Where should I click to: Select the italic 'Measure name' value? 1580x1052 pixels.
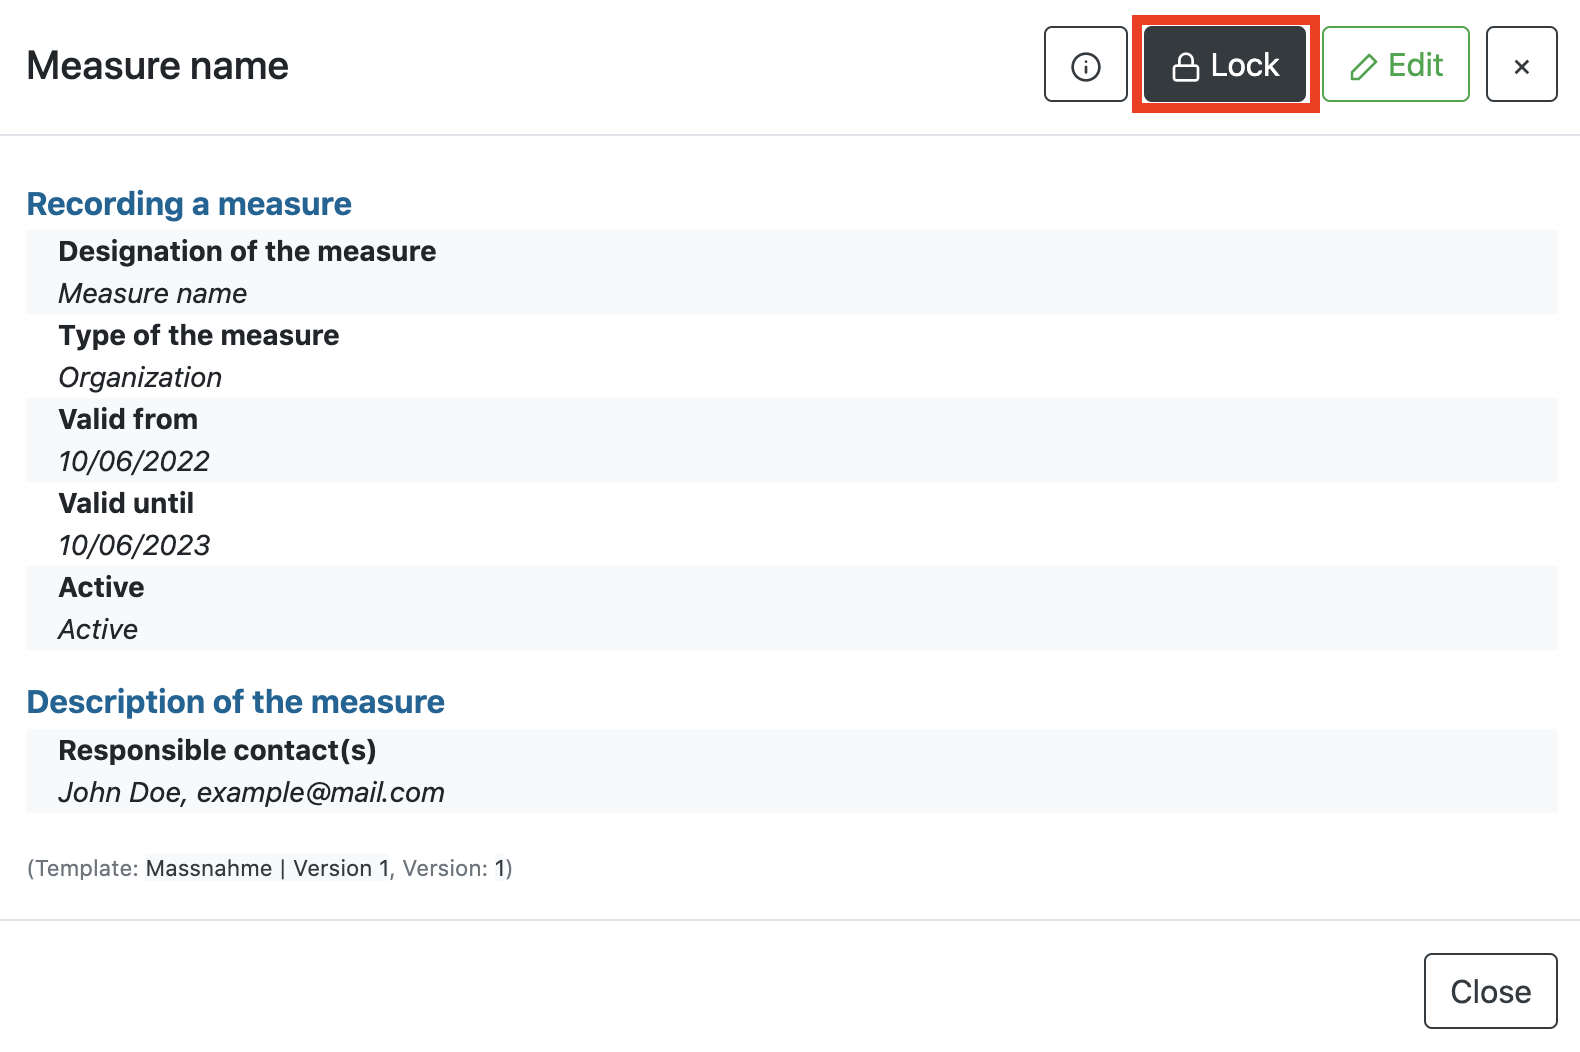(x=153, y=293)
